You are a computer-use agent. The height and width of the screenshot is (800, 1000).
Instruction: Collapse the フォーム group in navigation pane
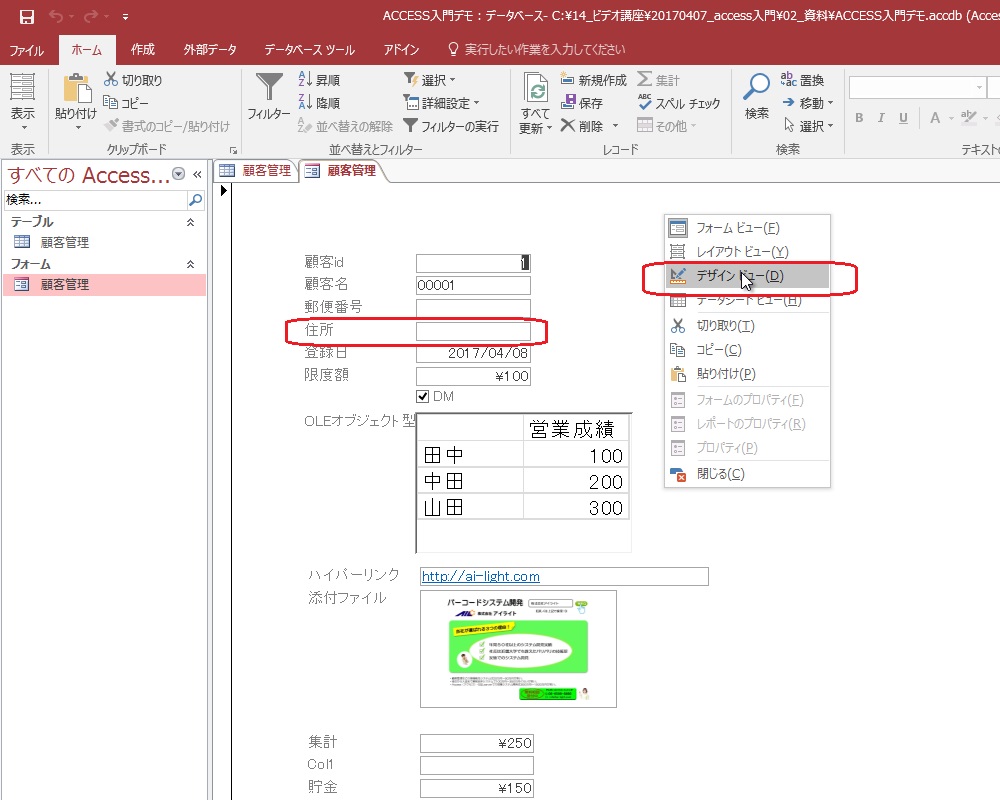(x=190, y=264)
